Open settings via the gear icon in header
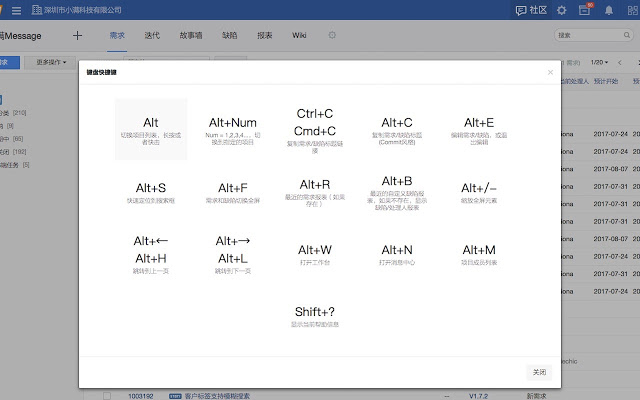This screenshot has height=400, width=640. coord(562,10)
